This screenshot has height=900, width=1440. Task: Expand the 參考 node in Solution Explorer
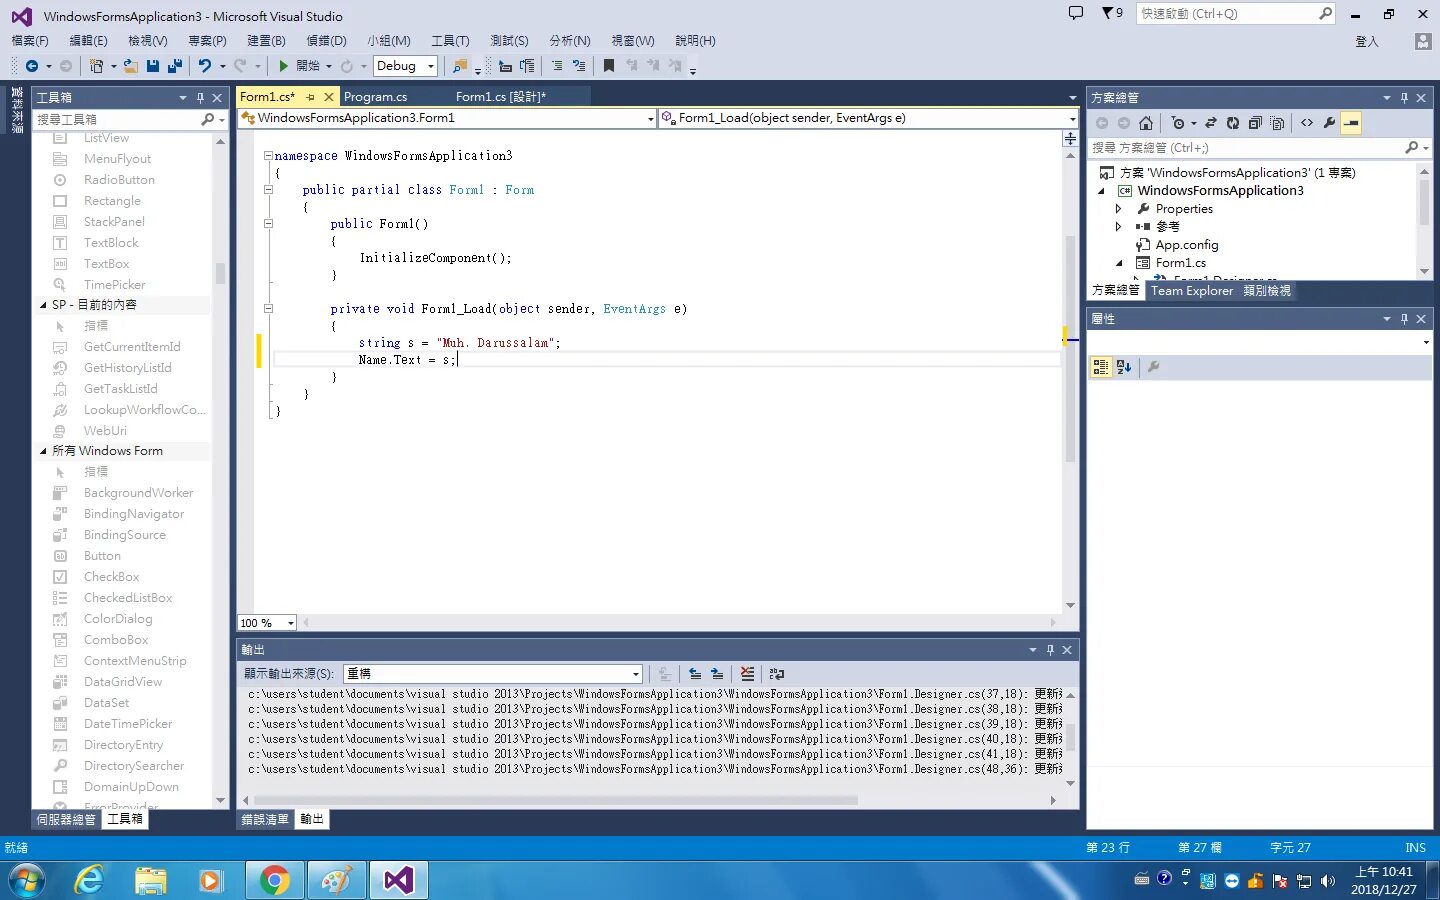(1119, 227)
